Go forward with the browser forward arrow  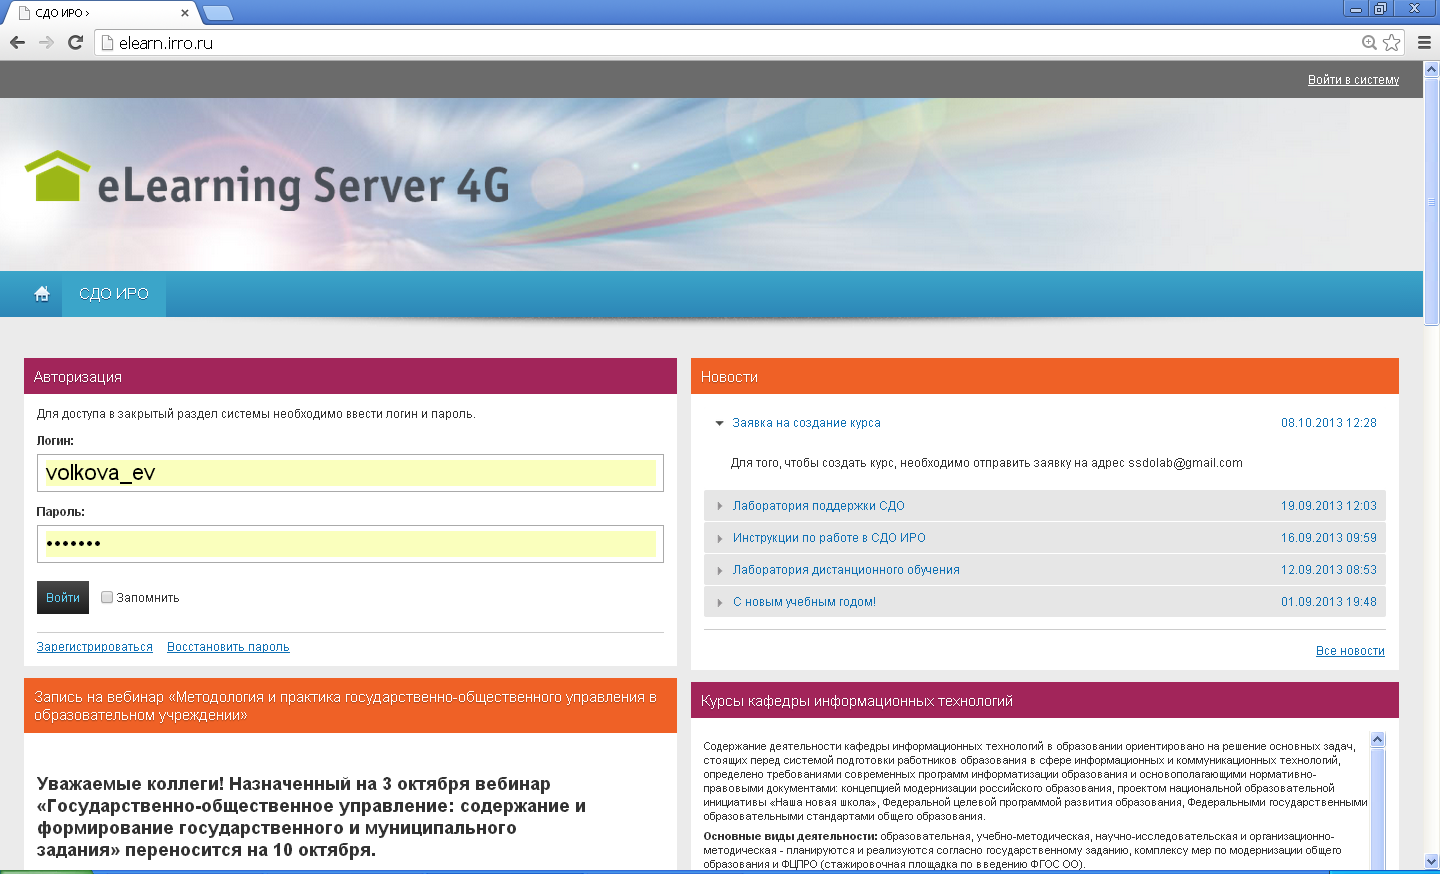(46, 42)
